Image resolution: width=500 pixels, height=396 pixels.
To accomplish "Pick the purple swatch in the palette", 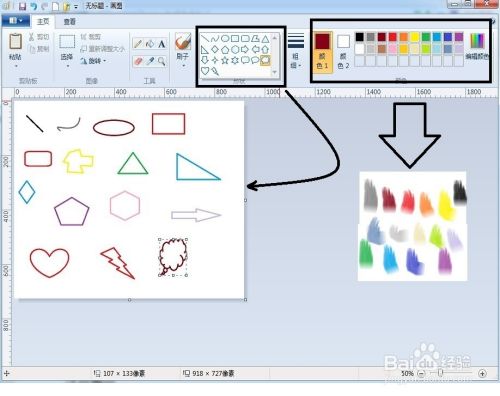I will coord(459,37).
